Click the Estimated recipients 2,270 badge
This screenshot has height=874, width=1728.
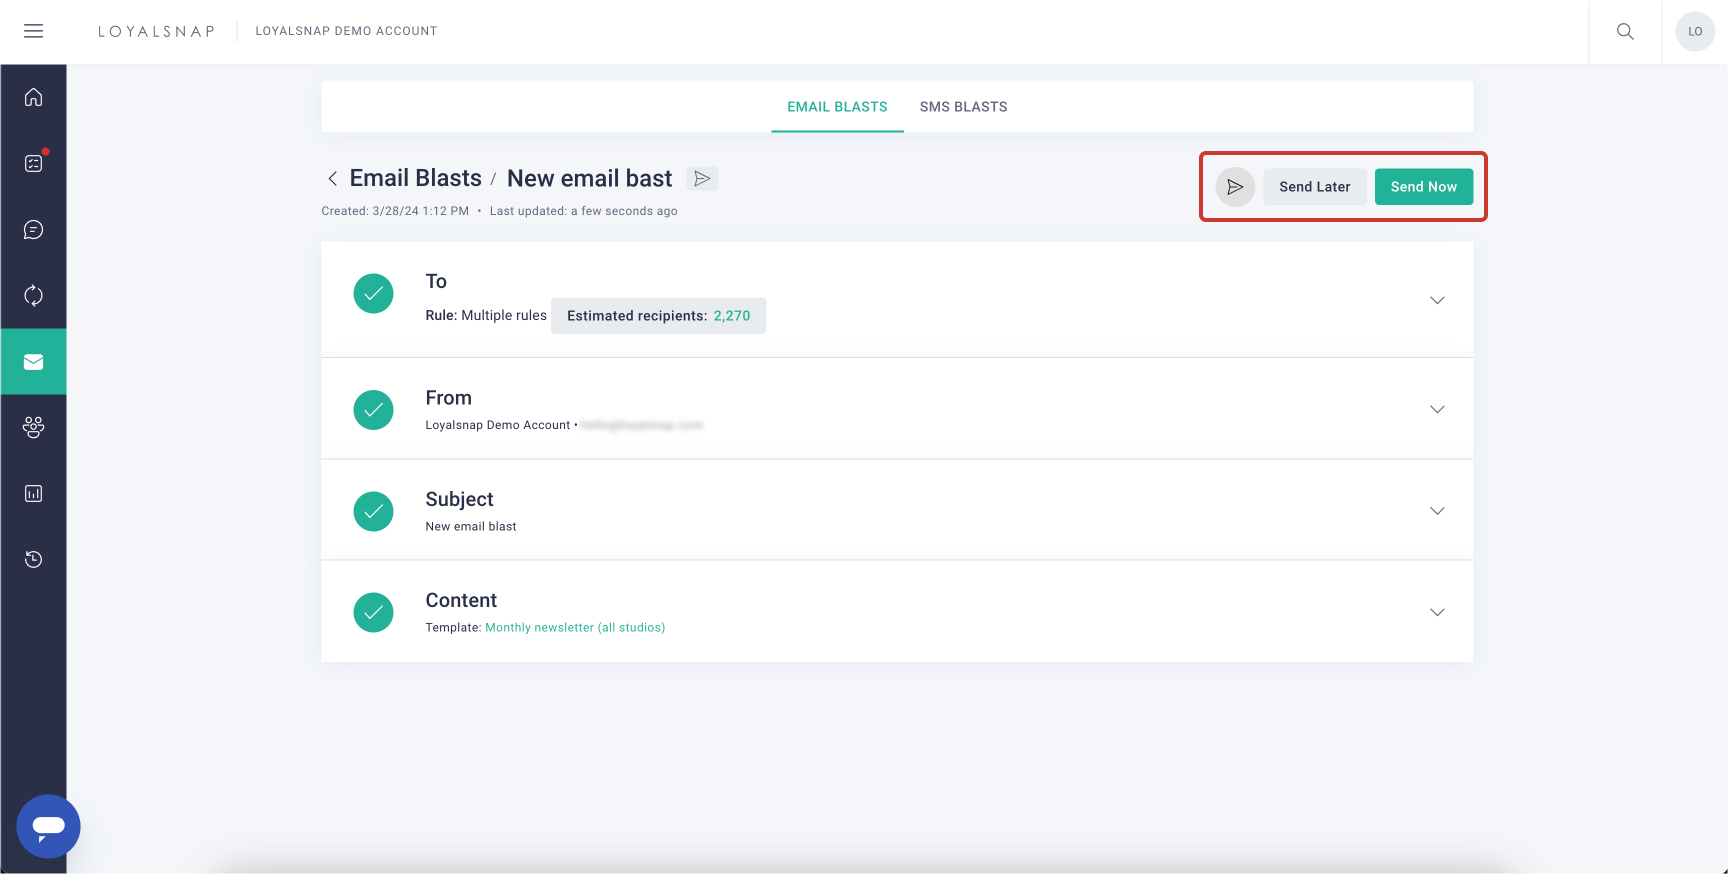pyautogui.click(x=658, y=316)
